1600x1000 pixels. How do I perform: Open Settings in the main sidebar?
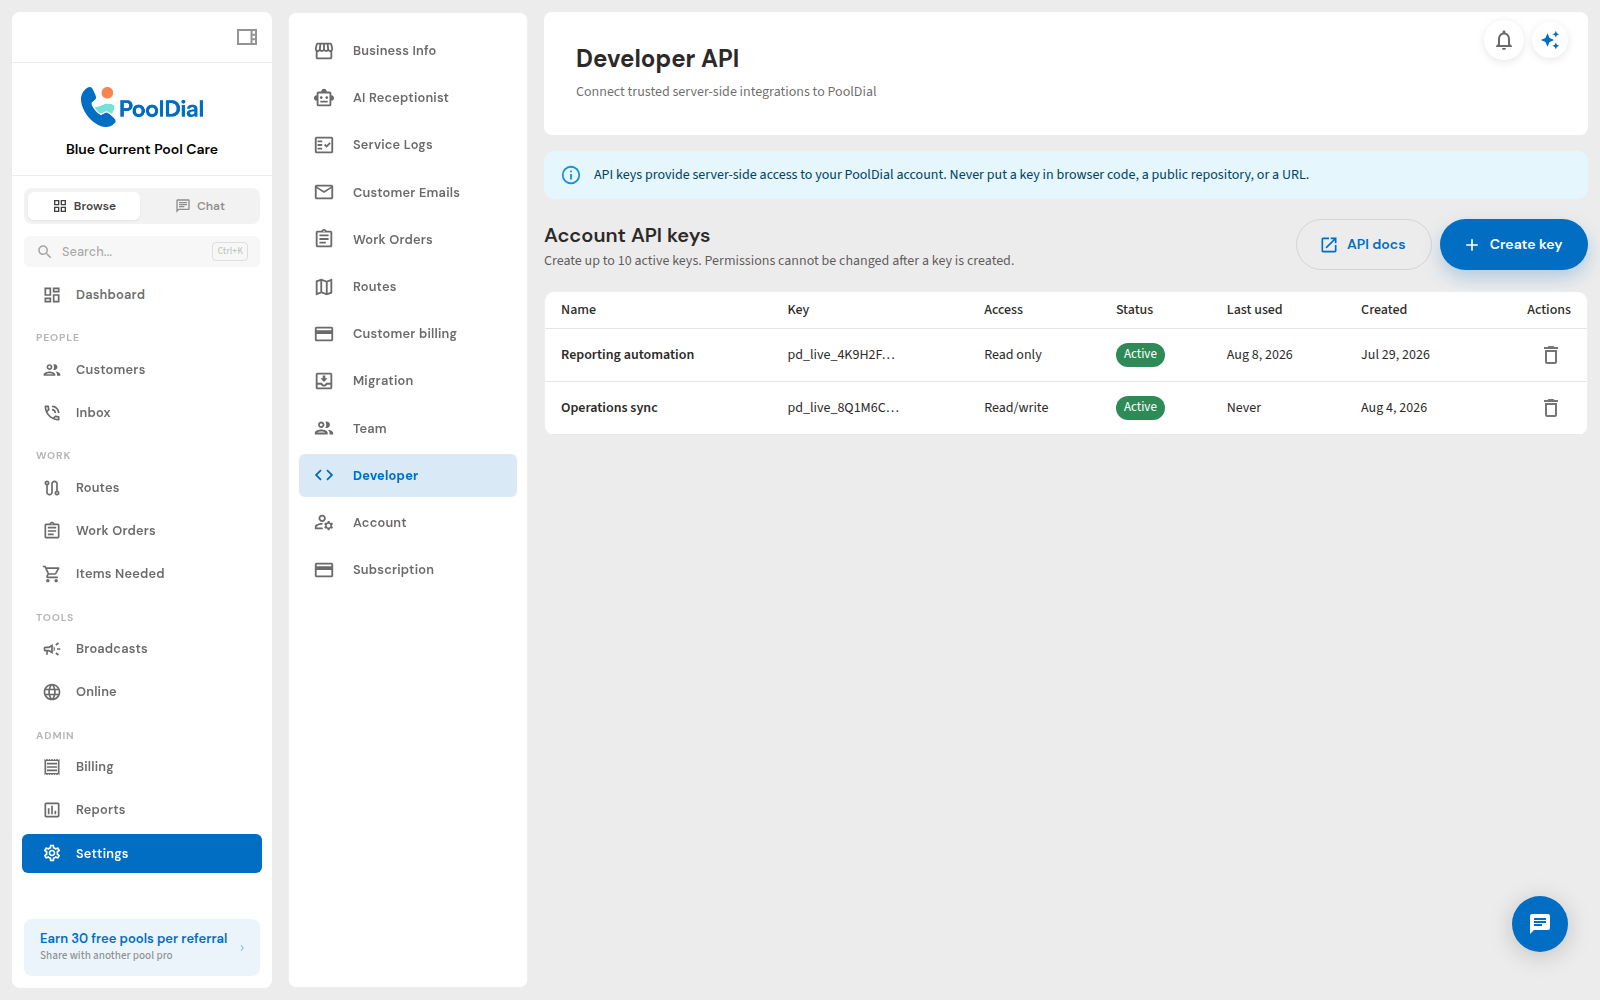pos(142,854)
